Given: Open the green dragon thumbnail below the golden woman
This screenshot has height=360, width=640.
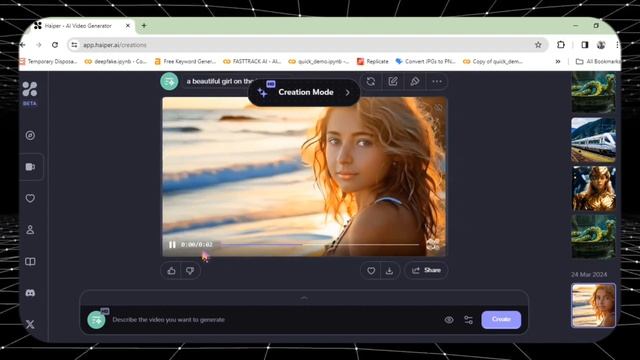Looking at the screenshot, I should (x=593, y=237).
